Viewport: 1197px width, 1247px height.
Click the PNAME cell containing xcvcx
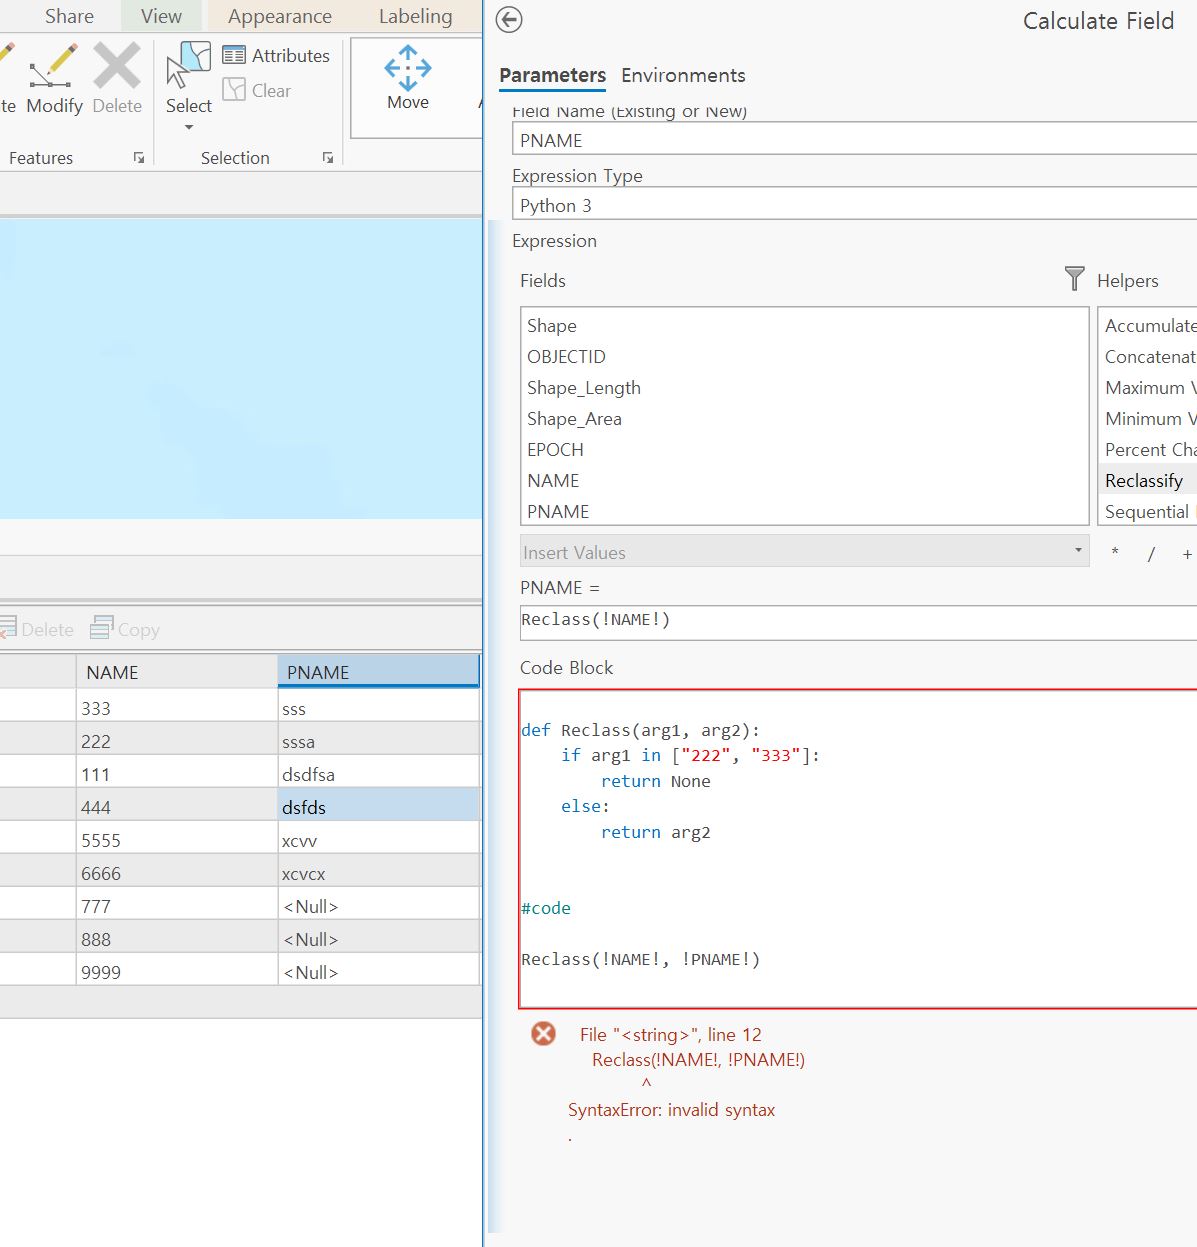(x=379, y=873)
